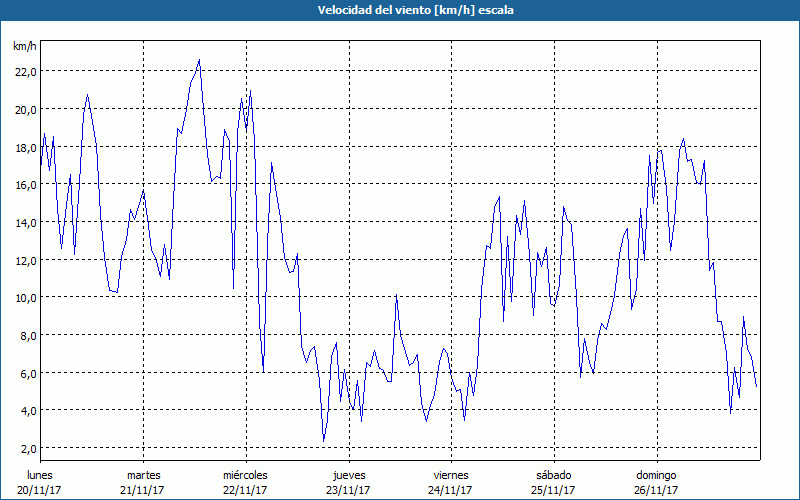Click the 18,0 value on y-axis
Viewport: 800px width, 500px height.
pos(25,147)
